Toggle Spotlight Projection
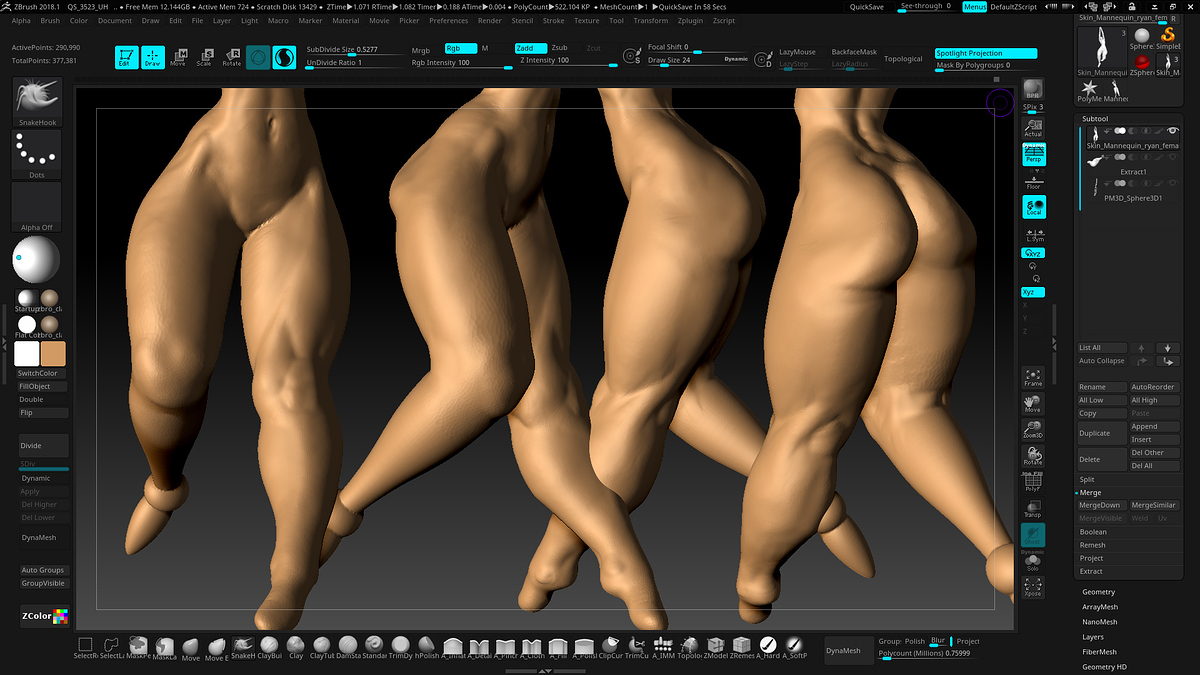The width and height of the screenshot is (1200, 675). [985, 53]
